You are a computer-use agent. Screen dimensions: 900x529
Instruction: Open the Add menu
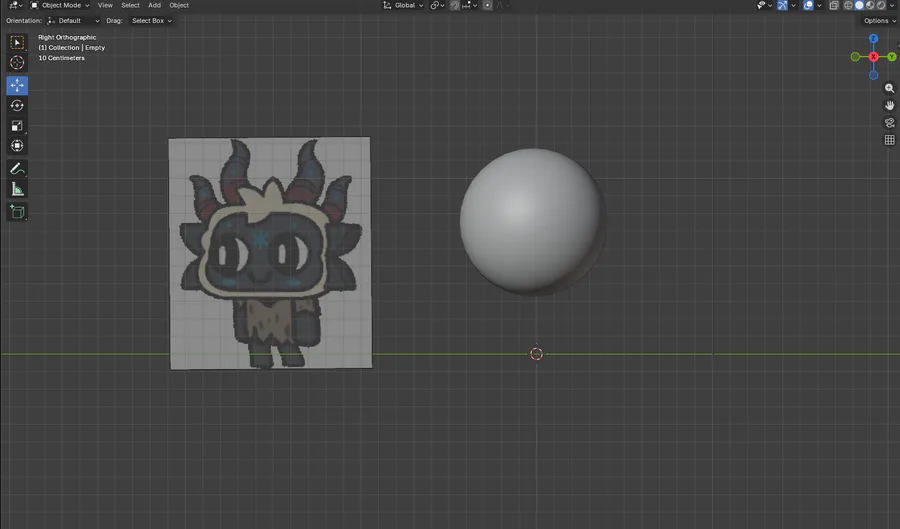click(154, 5)
